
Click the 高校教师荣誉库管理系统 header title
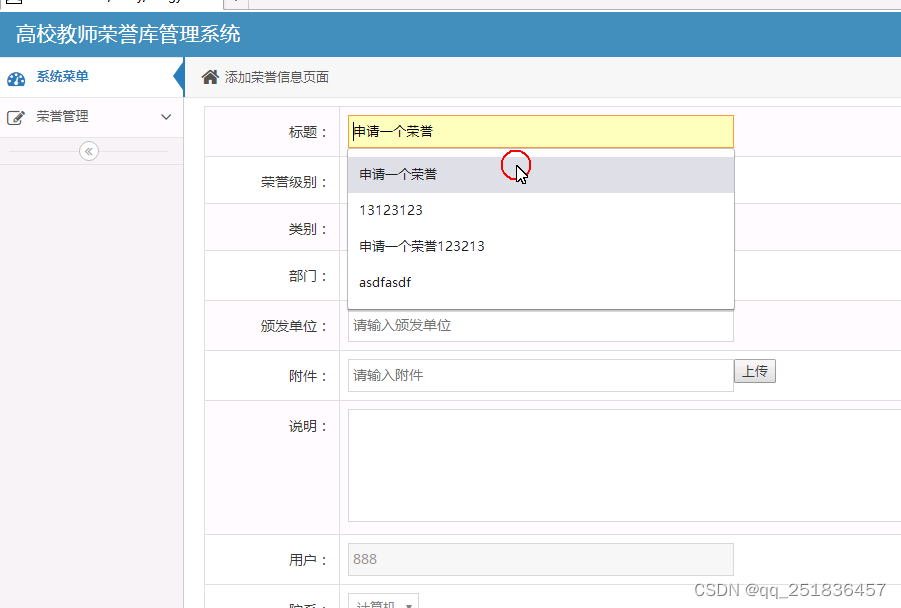[128, 35]
